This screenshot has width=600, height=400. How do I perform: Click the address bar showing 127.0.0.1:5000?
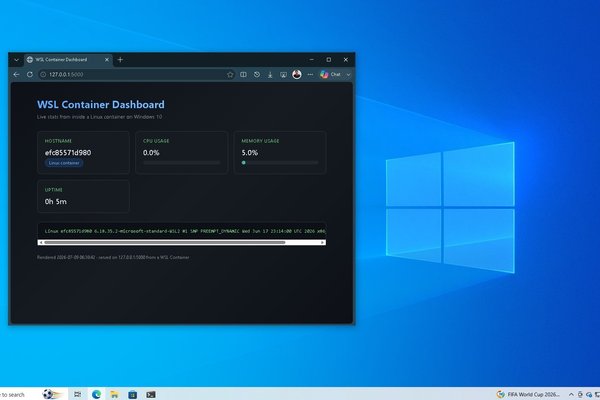(x=136, y=74)
